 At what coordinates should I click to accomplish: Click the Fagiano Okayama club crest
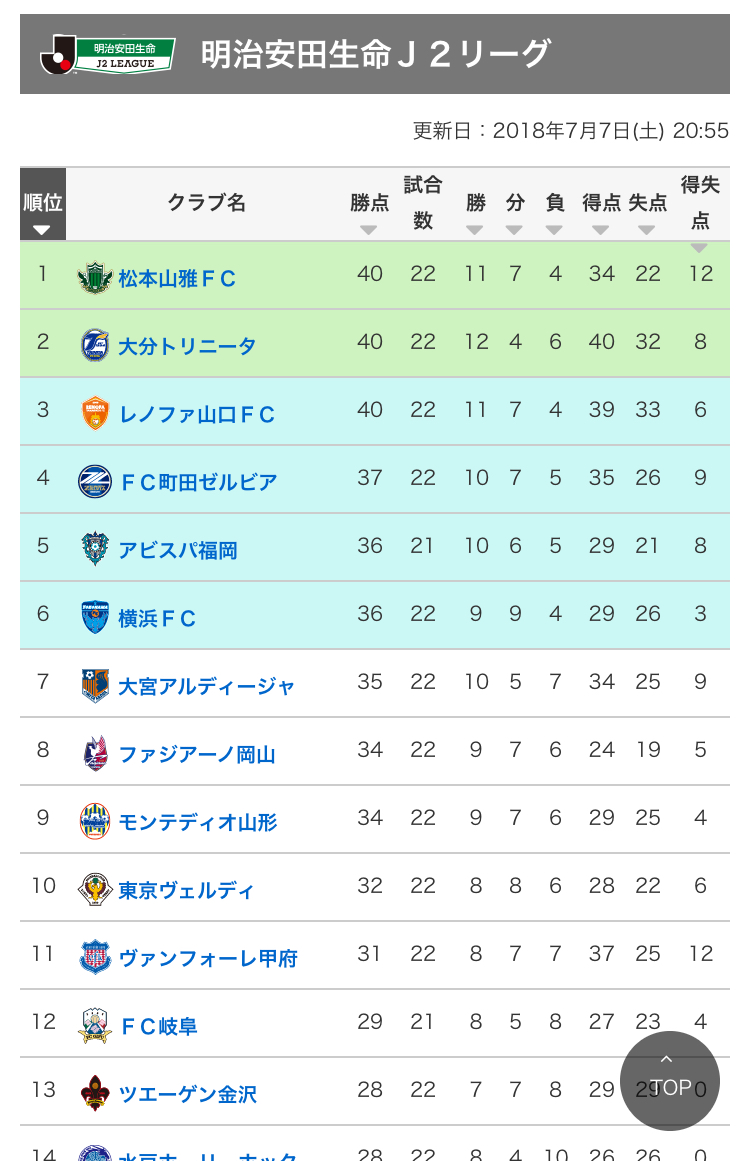(95, 753)
